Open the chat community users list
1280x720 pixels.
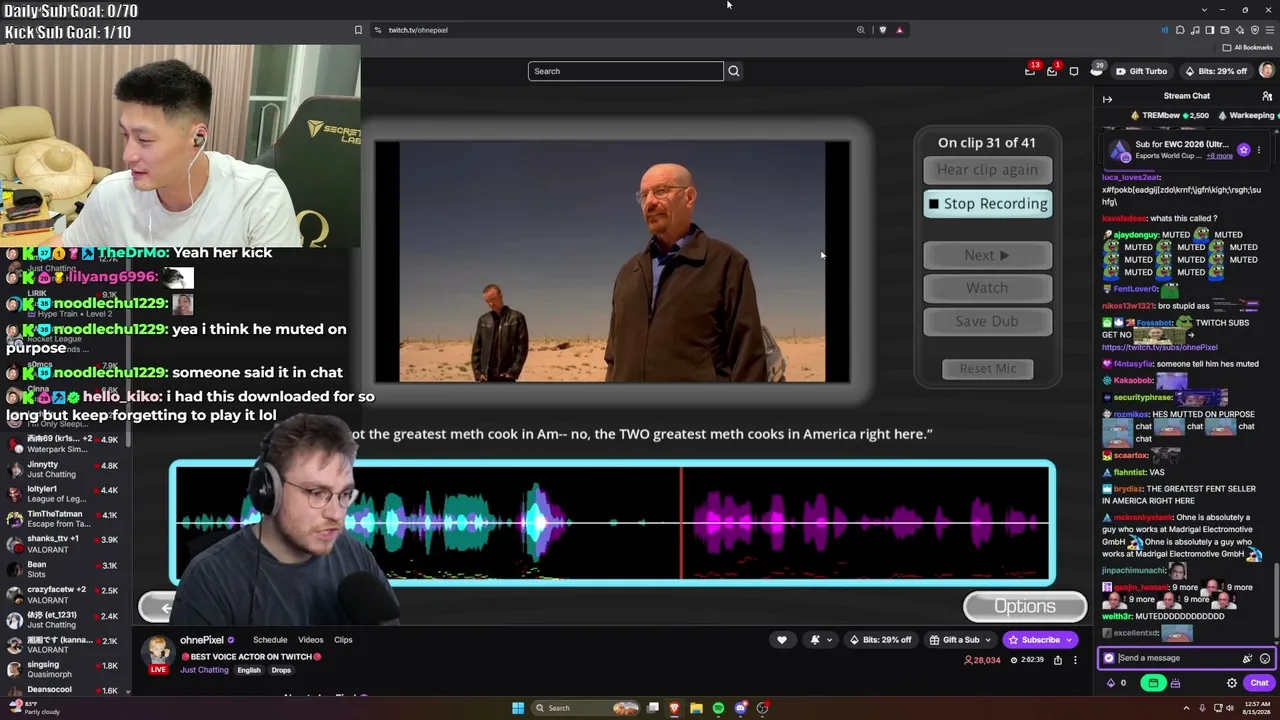click(x=1267, y=96)
